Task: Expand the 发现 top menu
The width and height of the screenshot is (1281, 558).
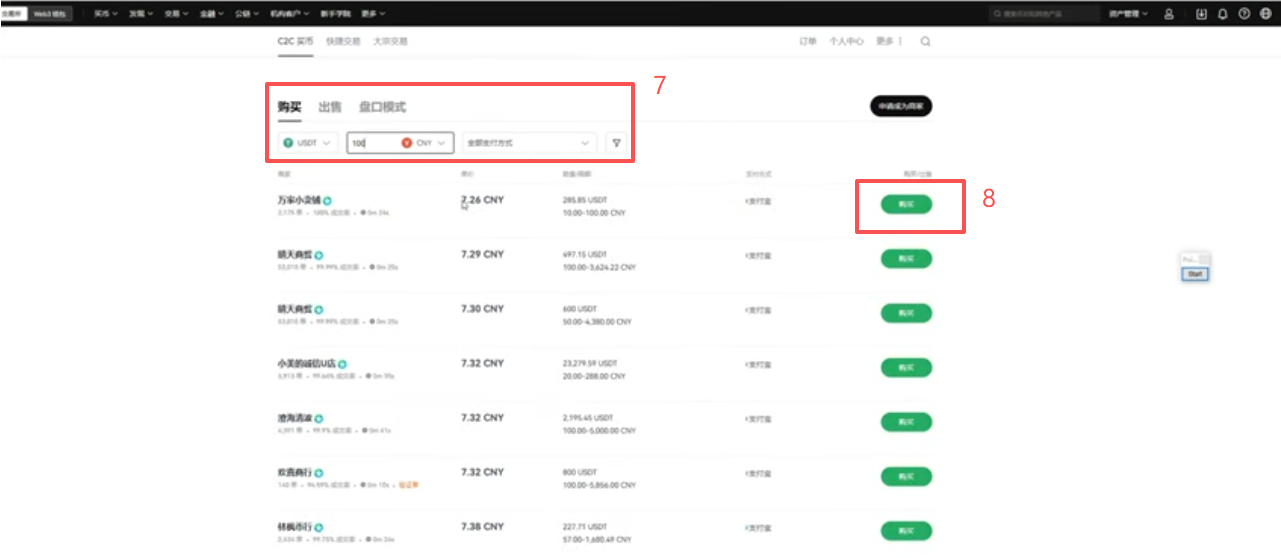Action: pos(140,14)
